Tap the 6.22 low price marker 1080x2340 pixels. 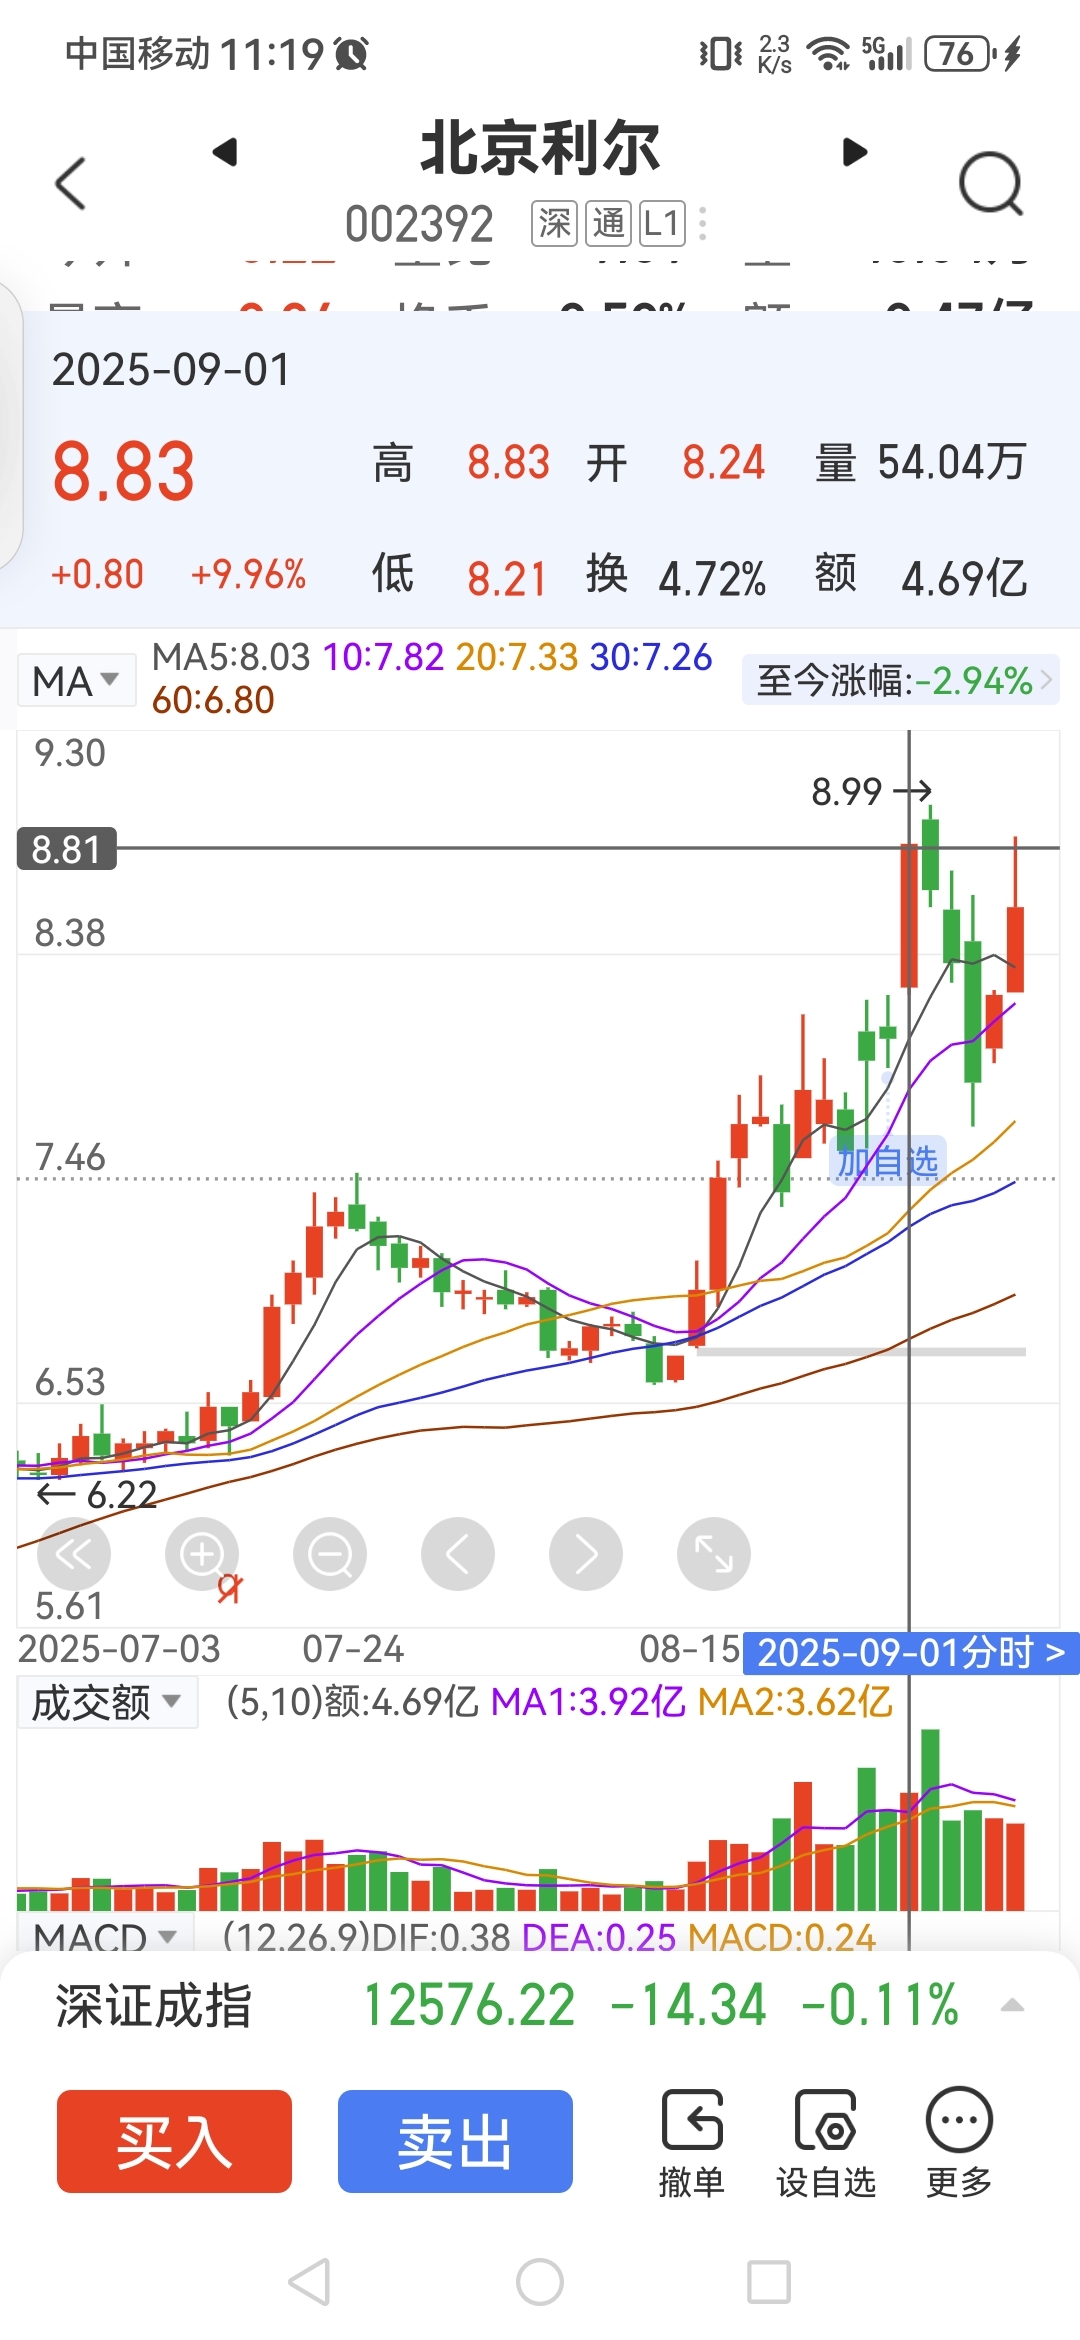tap(122, 1495)
